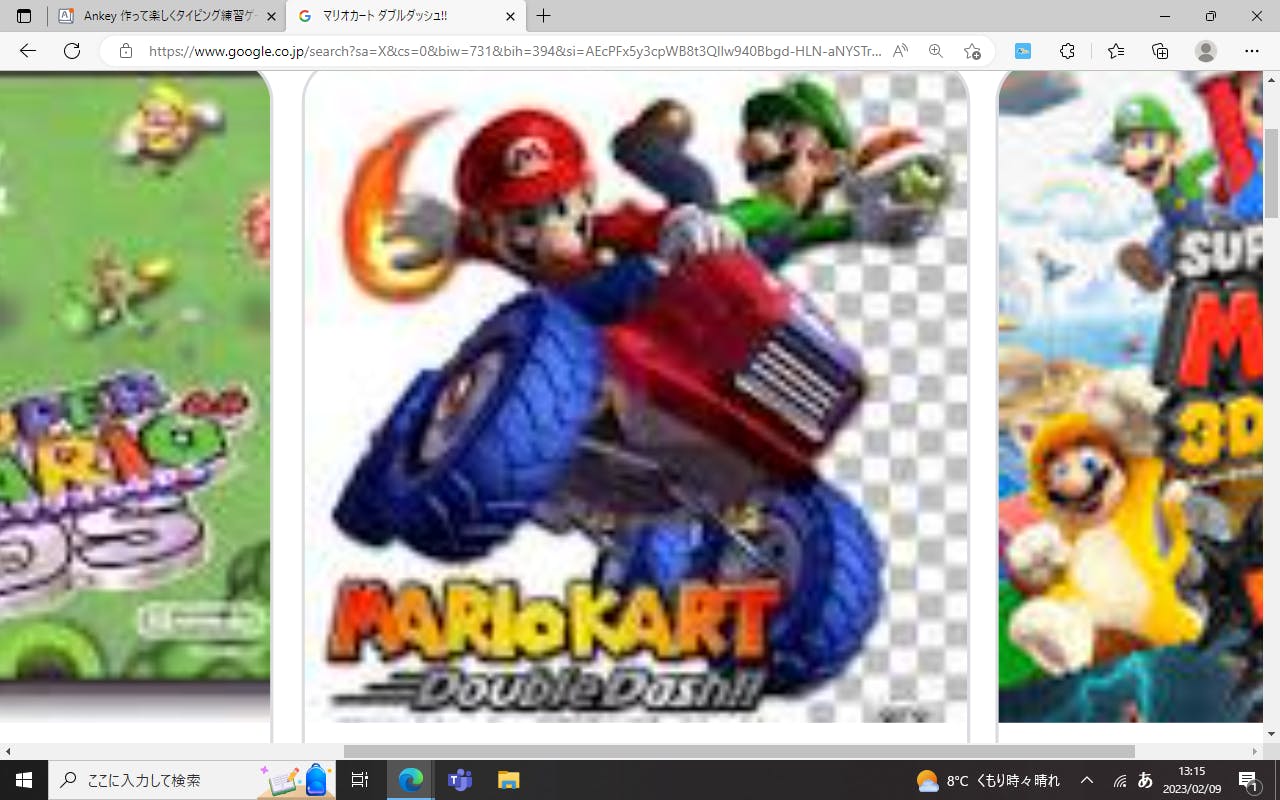
Task: Refresh the current page
Action: tap(71, 51)
